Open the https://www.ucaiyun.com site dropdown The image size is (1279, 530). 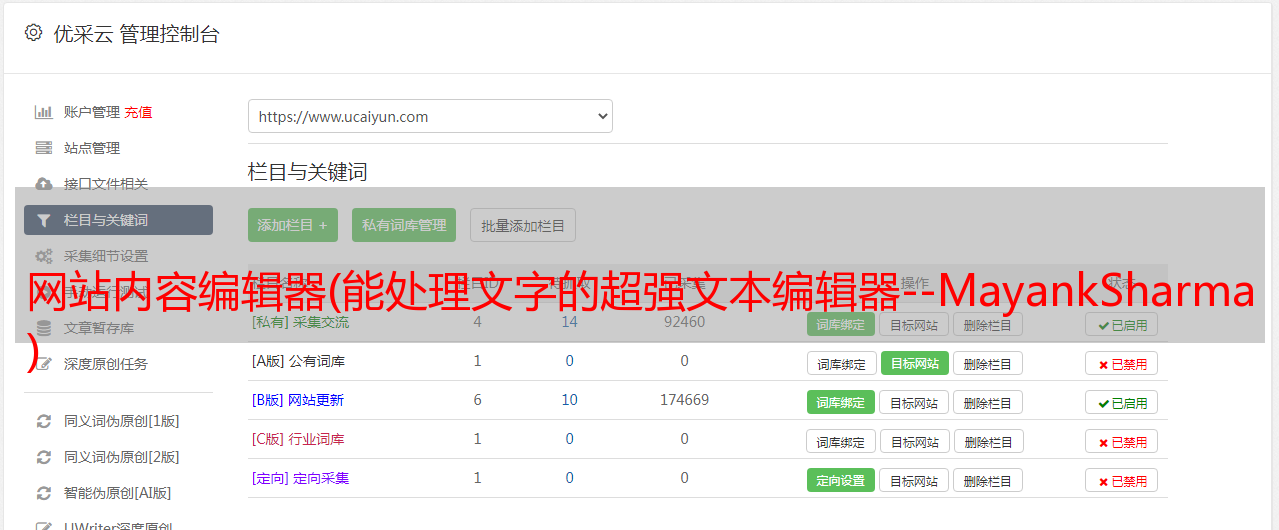pos(430,116)
